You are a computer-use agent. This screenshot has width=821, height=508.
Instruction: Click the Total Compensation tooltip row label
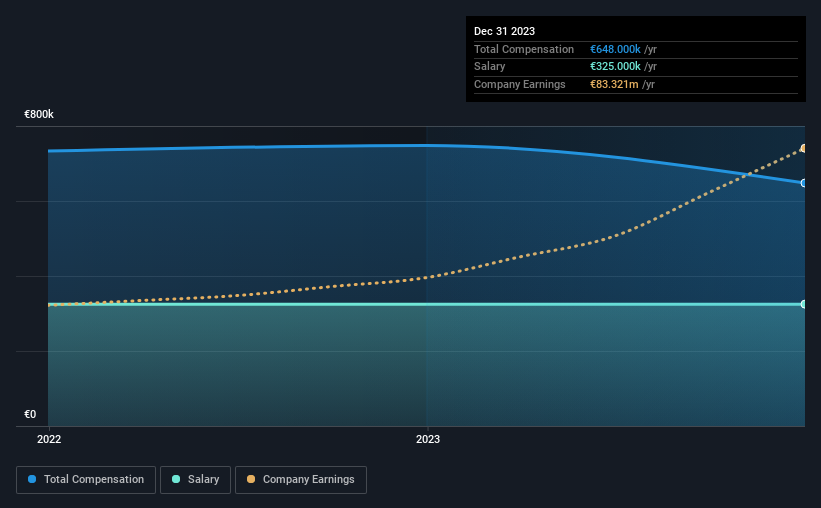pyautogui.click(x=524, y=49)
